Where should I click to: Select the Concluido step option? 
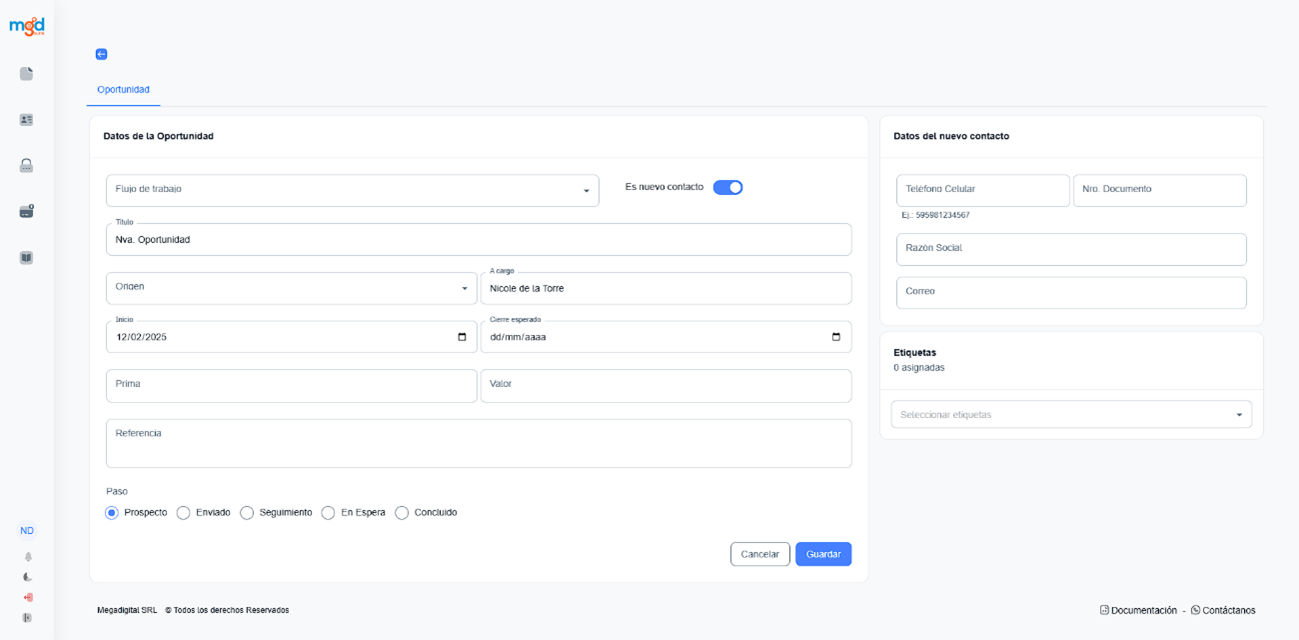402,513
